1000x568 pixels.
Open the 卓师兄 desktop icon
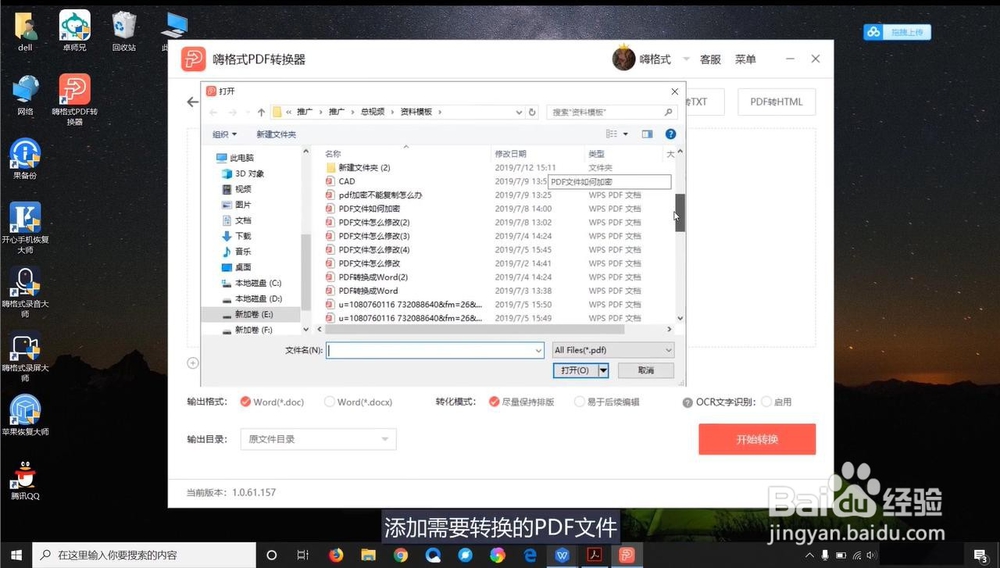tap(75, 31)
